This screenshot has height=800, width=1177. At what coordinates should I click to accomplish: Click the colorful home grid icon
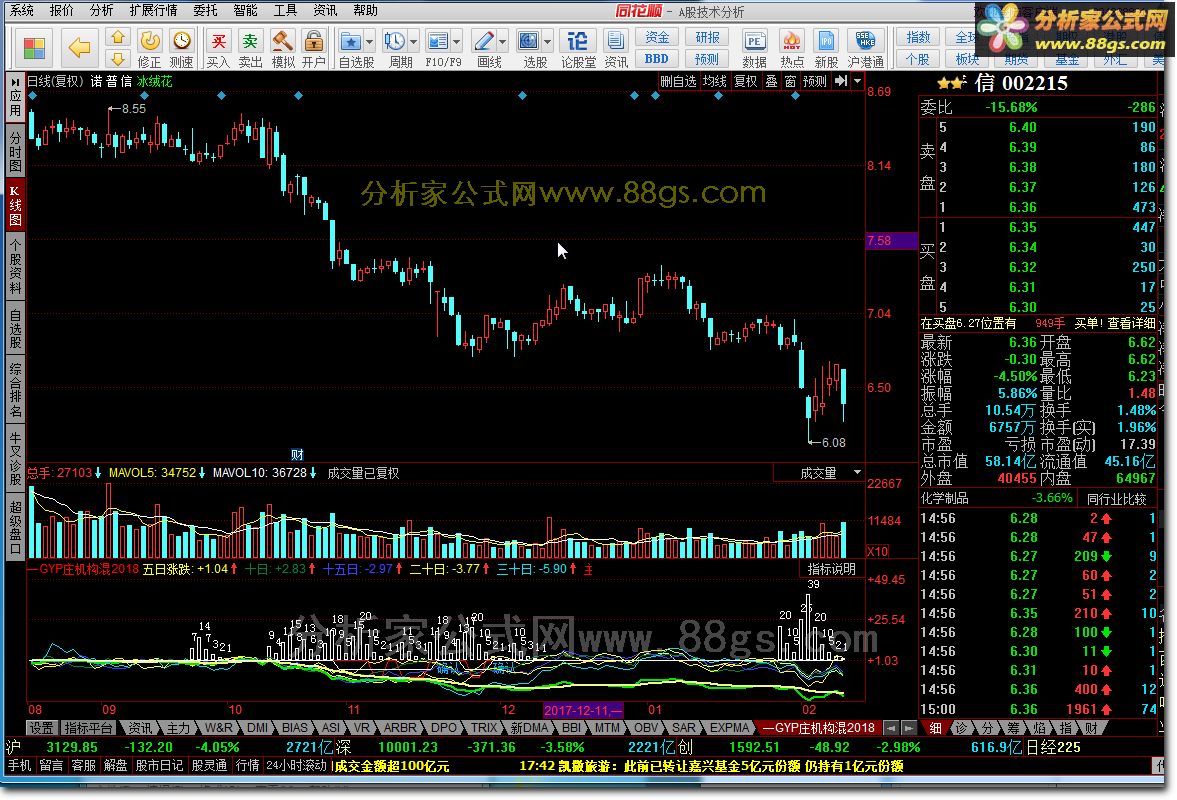click(x=34, y=48)
